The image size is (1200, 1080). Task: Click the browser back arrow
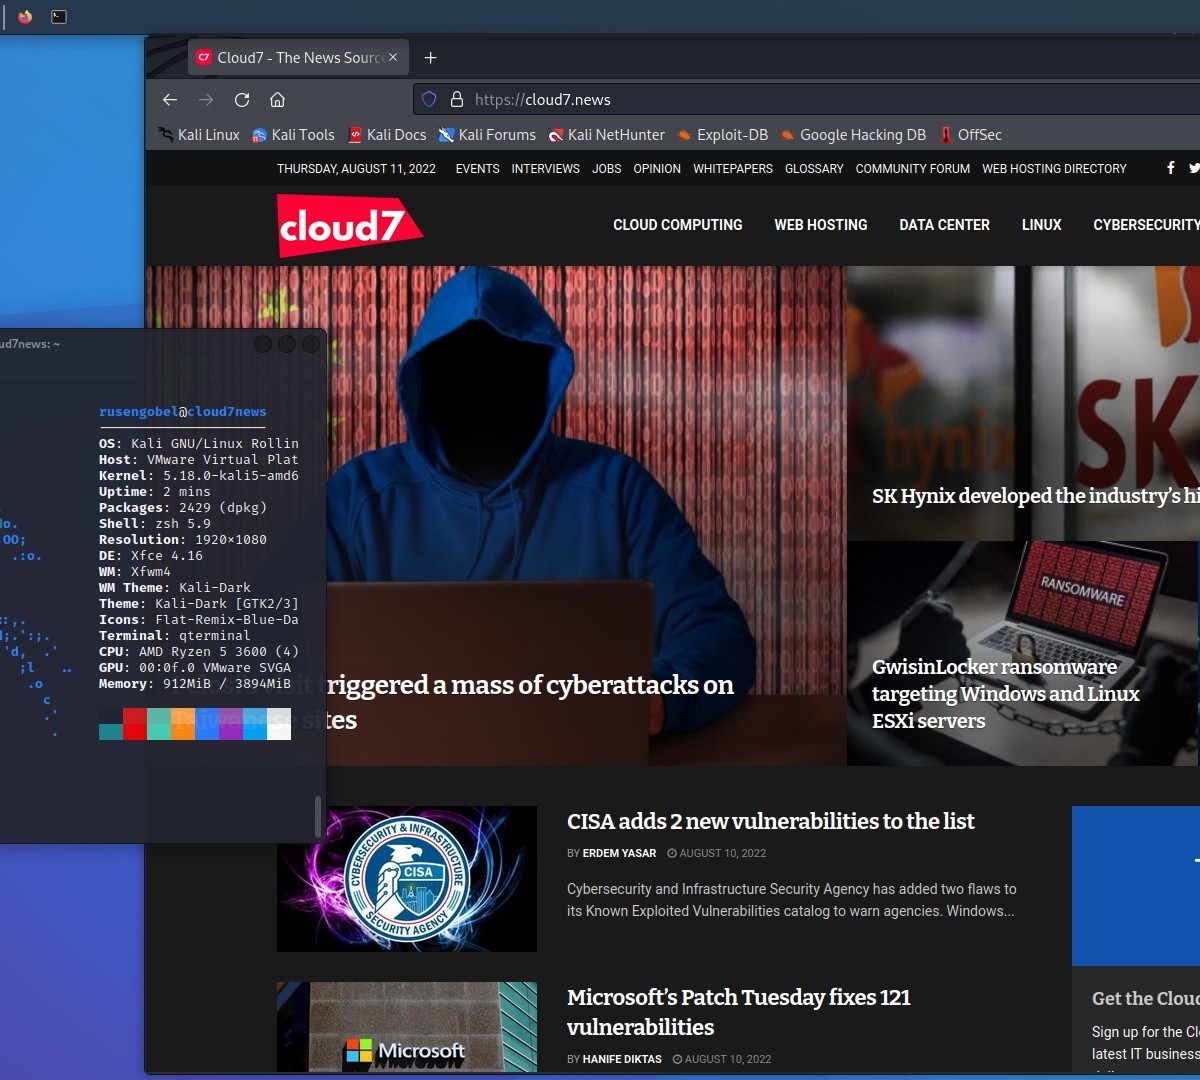(170, 100)
